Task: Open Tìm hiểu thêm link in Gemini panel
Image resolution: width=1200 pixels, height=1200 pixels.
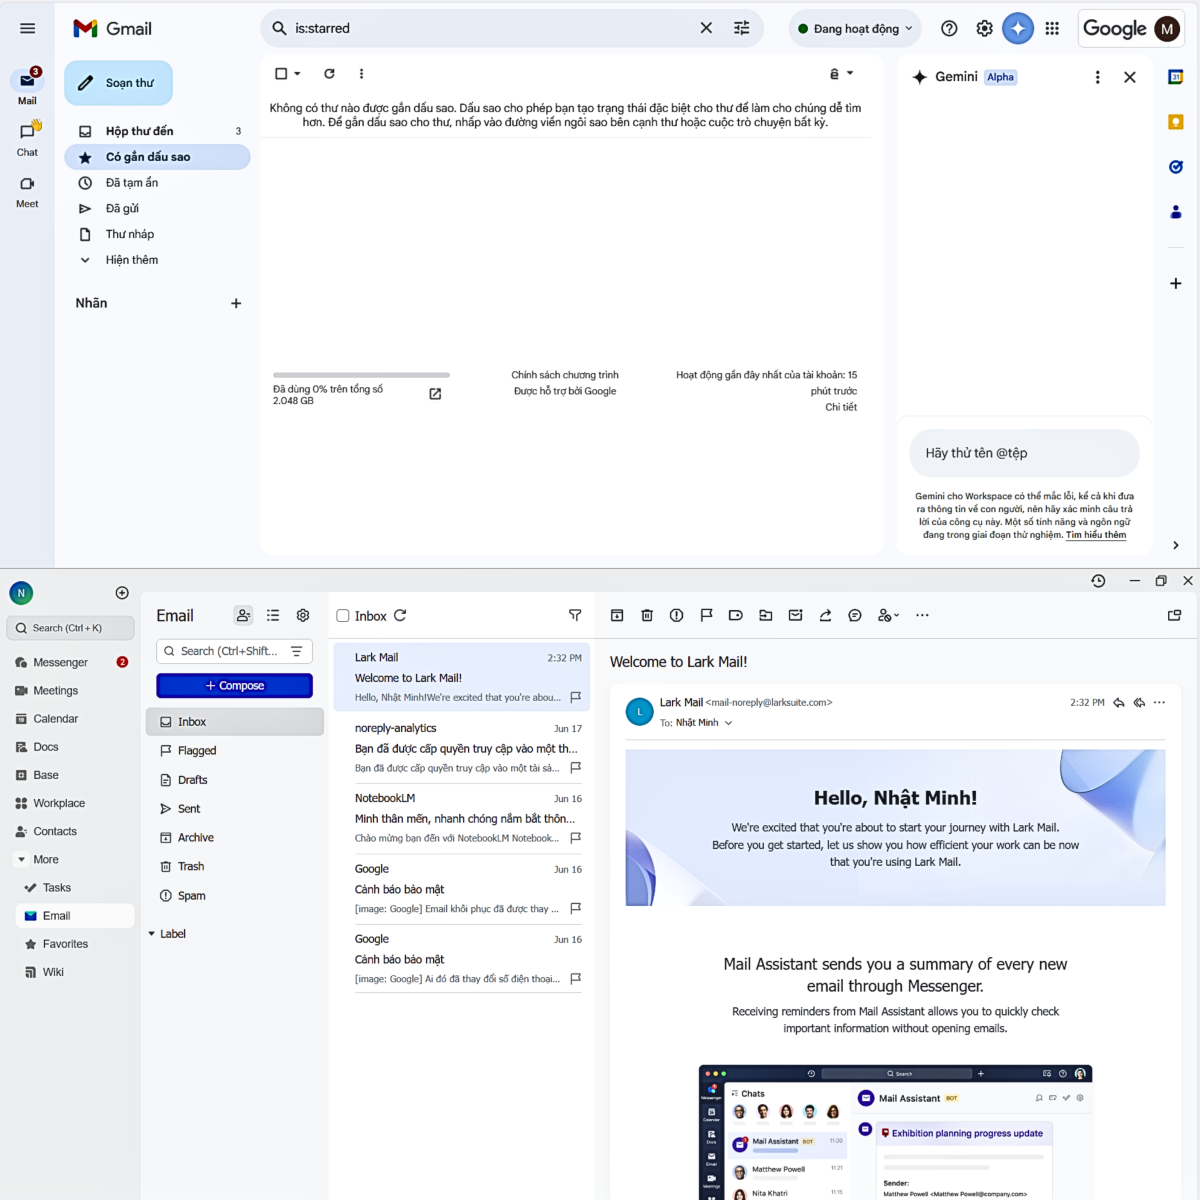Action: [x=1096, y=534]
